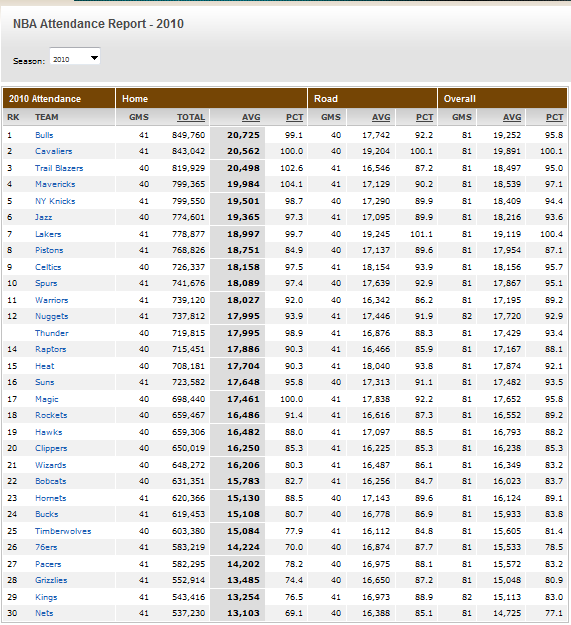Screen dimensions: 571x625
Task: Select Celtics overall average 18,156
Action: (x=507, y=267)
